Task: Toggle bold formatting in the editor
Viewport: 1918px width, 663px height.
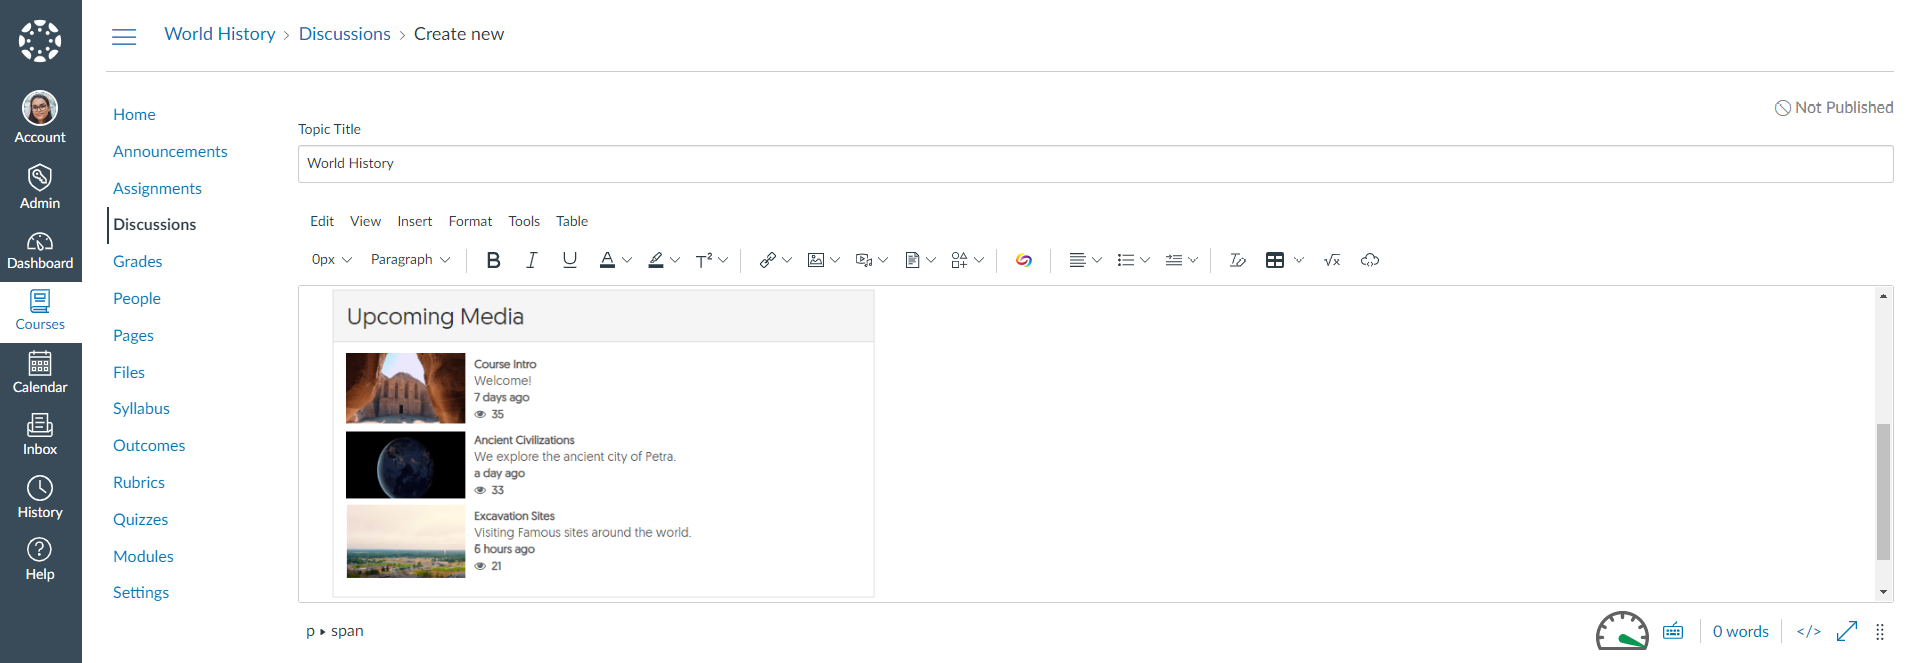Action: click(493, 260)
